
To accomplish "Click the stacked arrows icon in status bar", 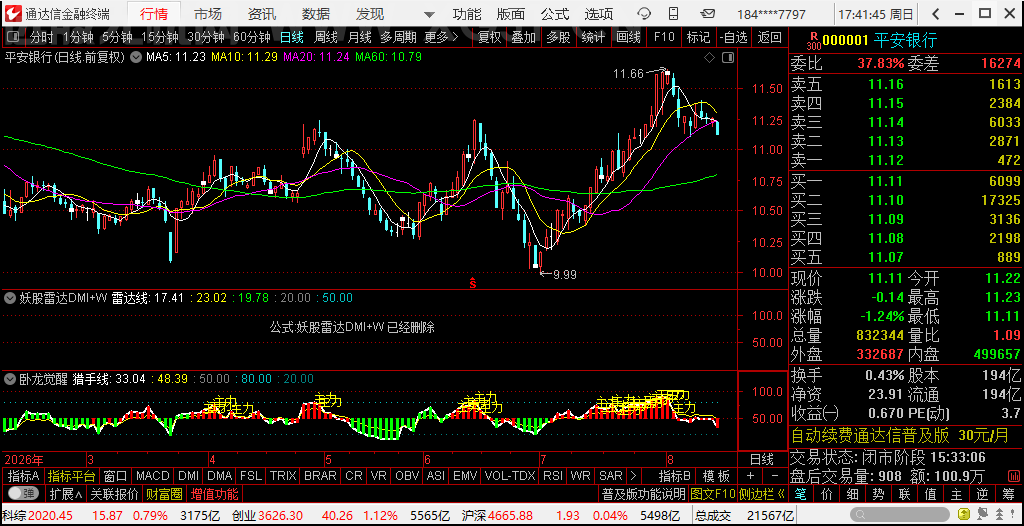I will pos(999,516).
